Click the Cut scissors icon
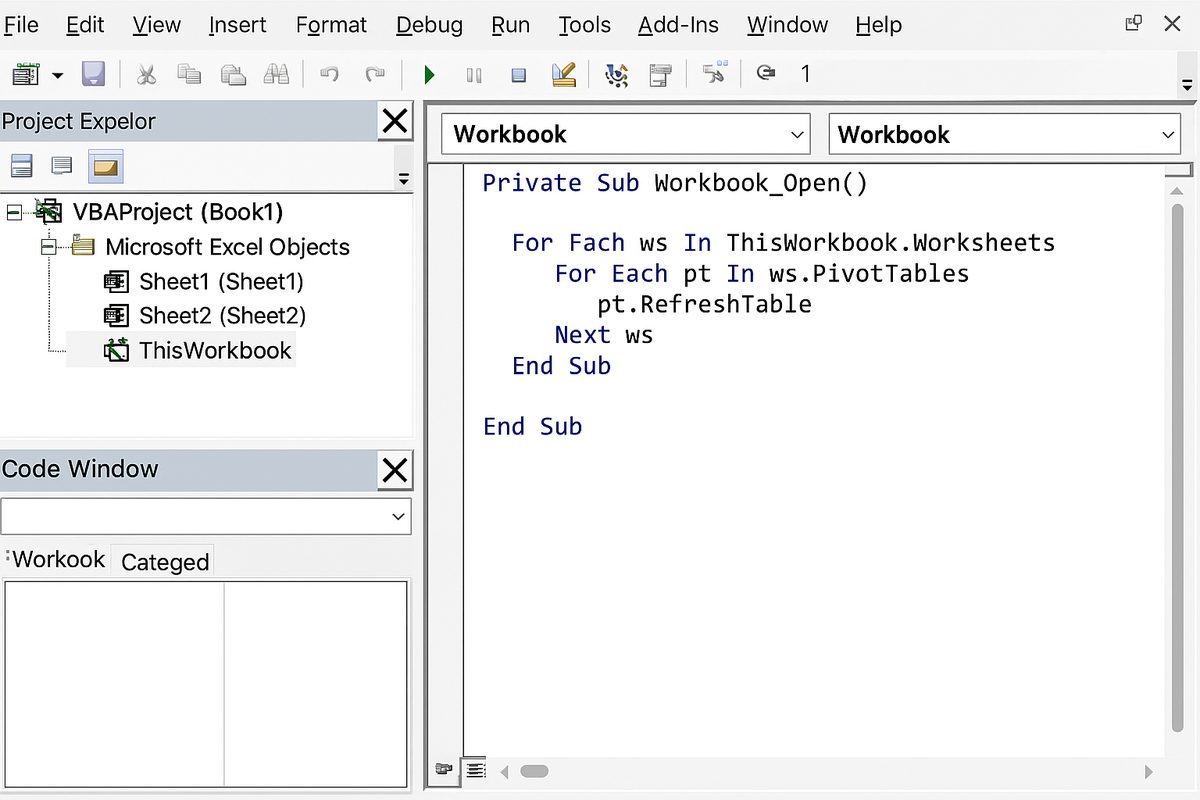 point(147,74)
